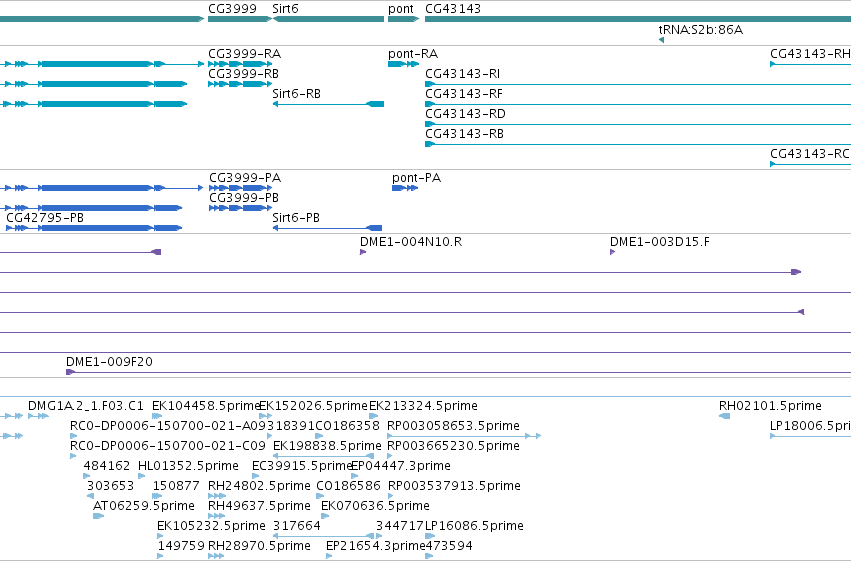This screenshot has height=561, width=851.
Task: Click the 484162 EST label
Action: [x=107, y=466]
